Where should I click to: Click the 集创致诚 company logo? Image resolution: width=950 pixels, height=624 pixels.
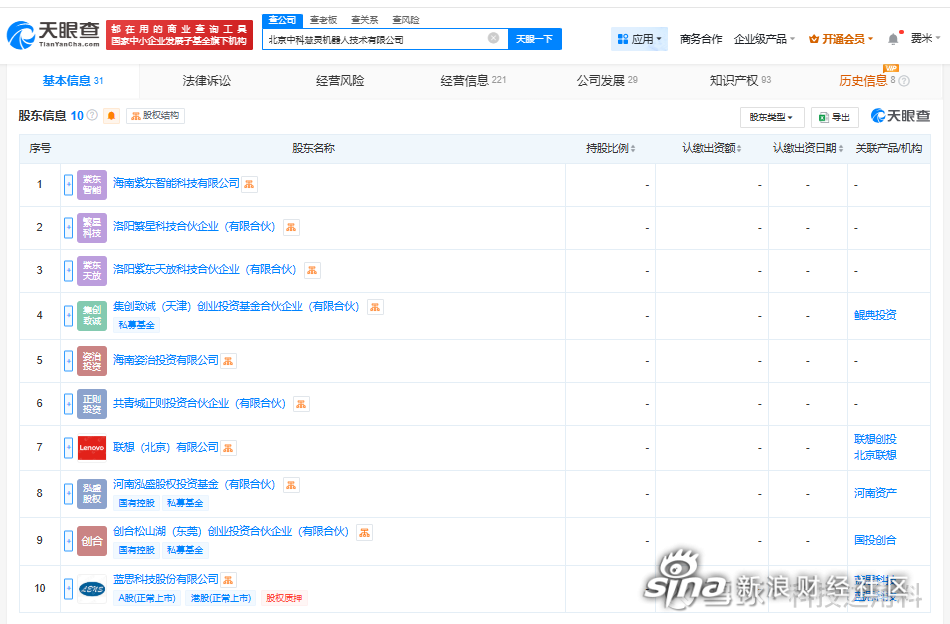click(92, 316)
